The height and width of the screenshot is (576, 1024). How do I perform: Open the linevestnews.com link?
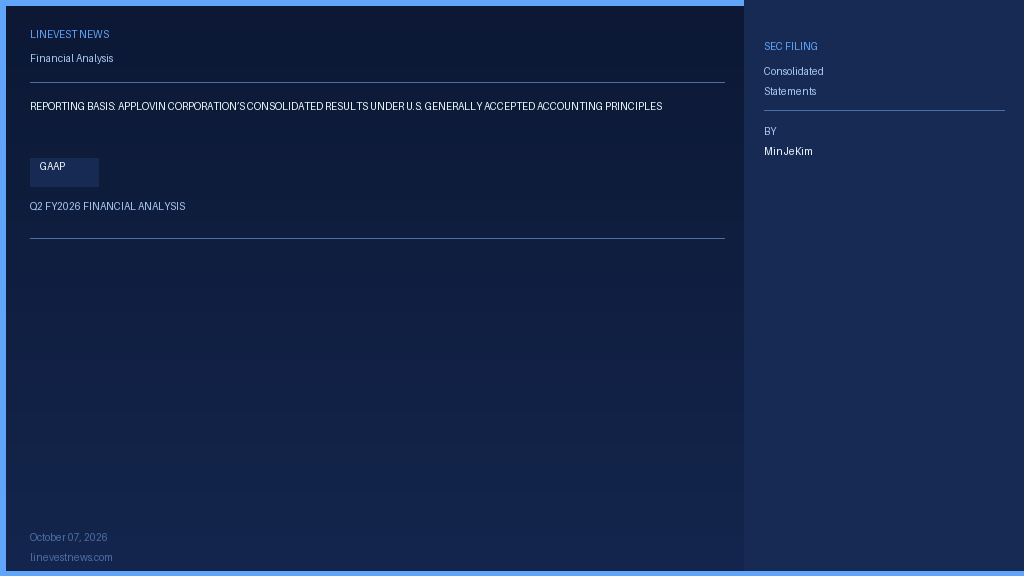[x=71, y=557]
